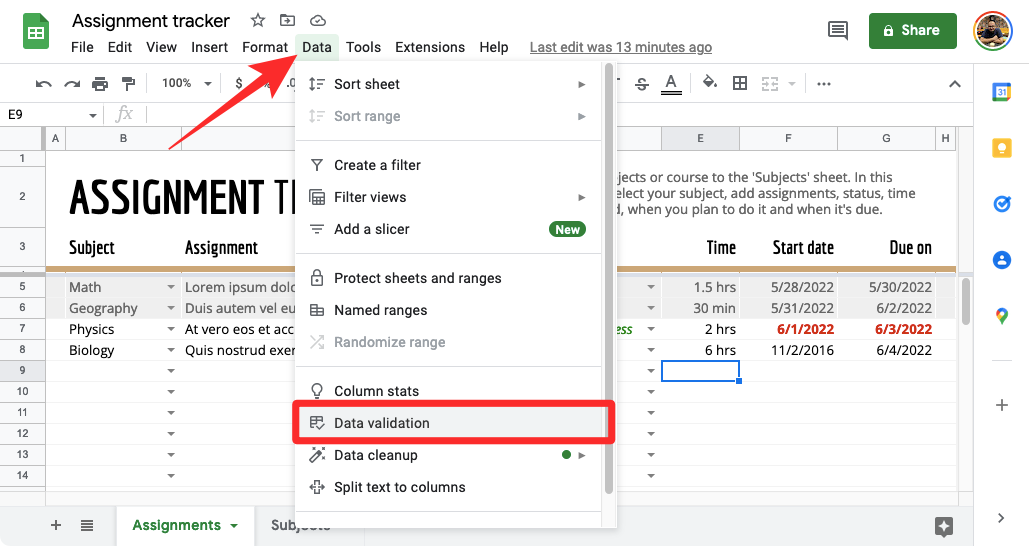Image resolution: width=1029 pixels, height=546 pixels.
Task: Open the Extensions menu
Action: 429,47
